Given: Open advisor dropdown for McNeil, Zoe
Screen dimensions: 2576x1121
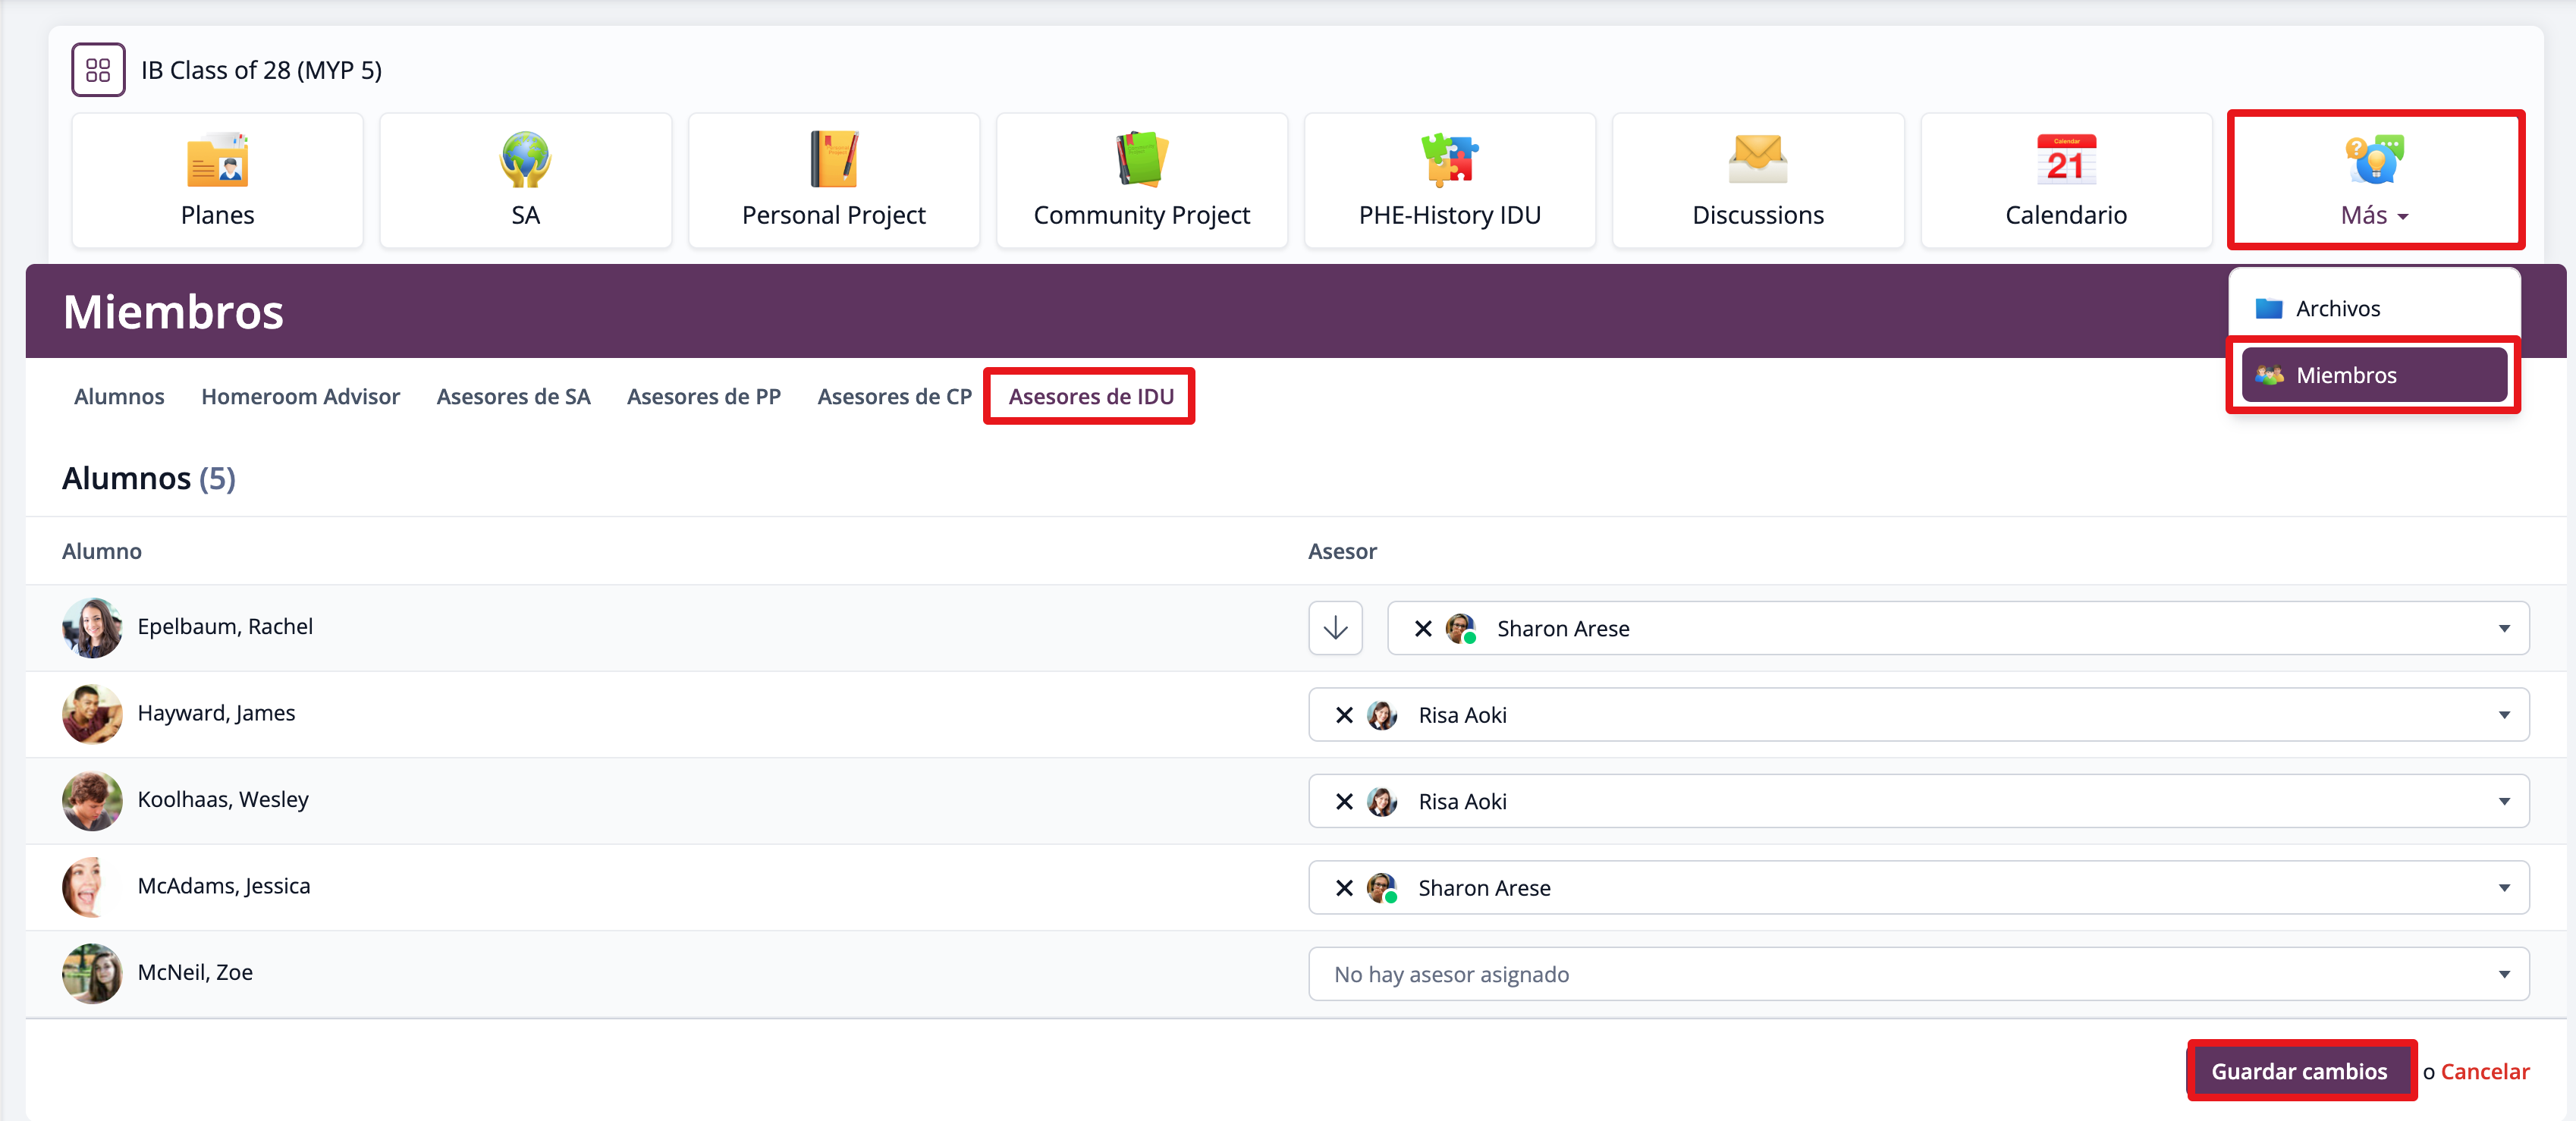Looking at the screenshot, I should tap(2503, 974).
